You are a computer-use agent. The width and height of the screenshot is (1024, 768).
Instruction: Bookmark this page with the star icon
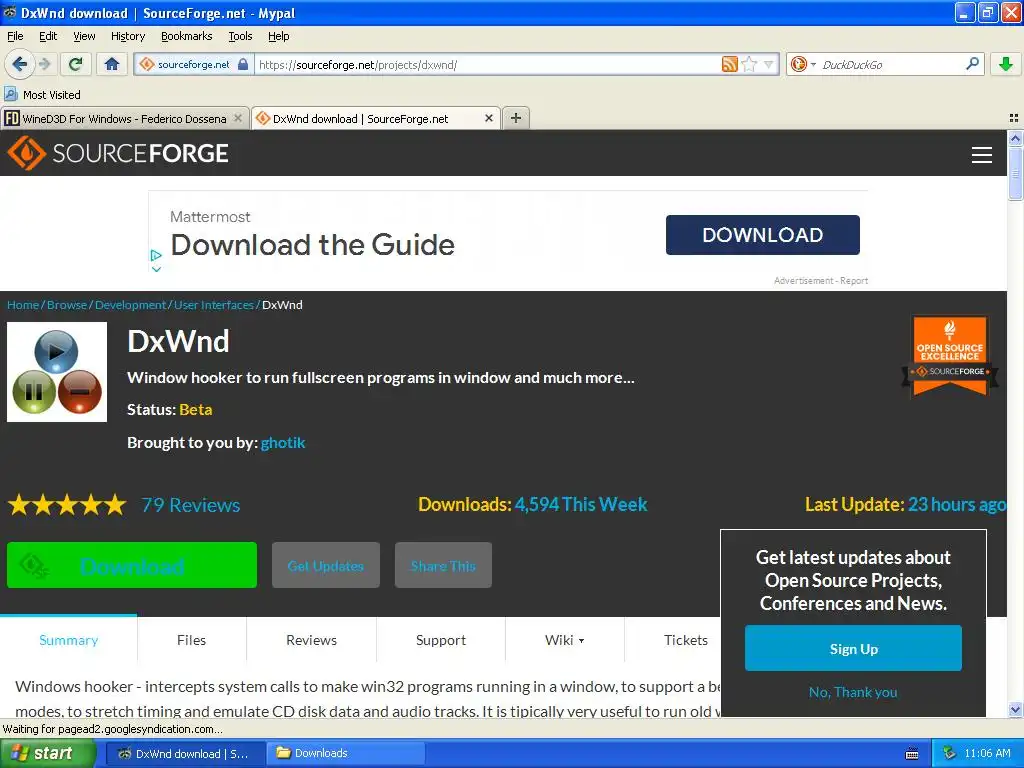click(750, 64)
